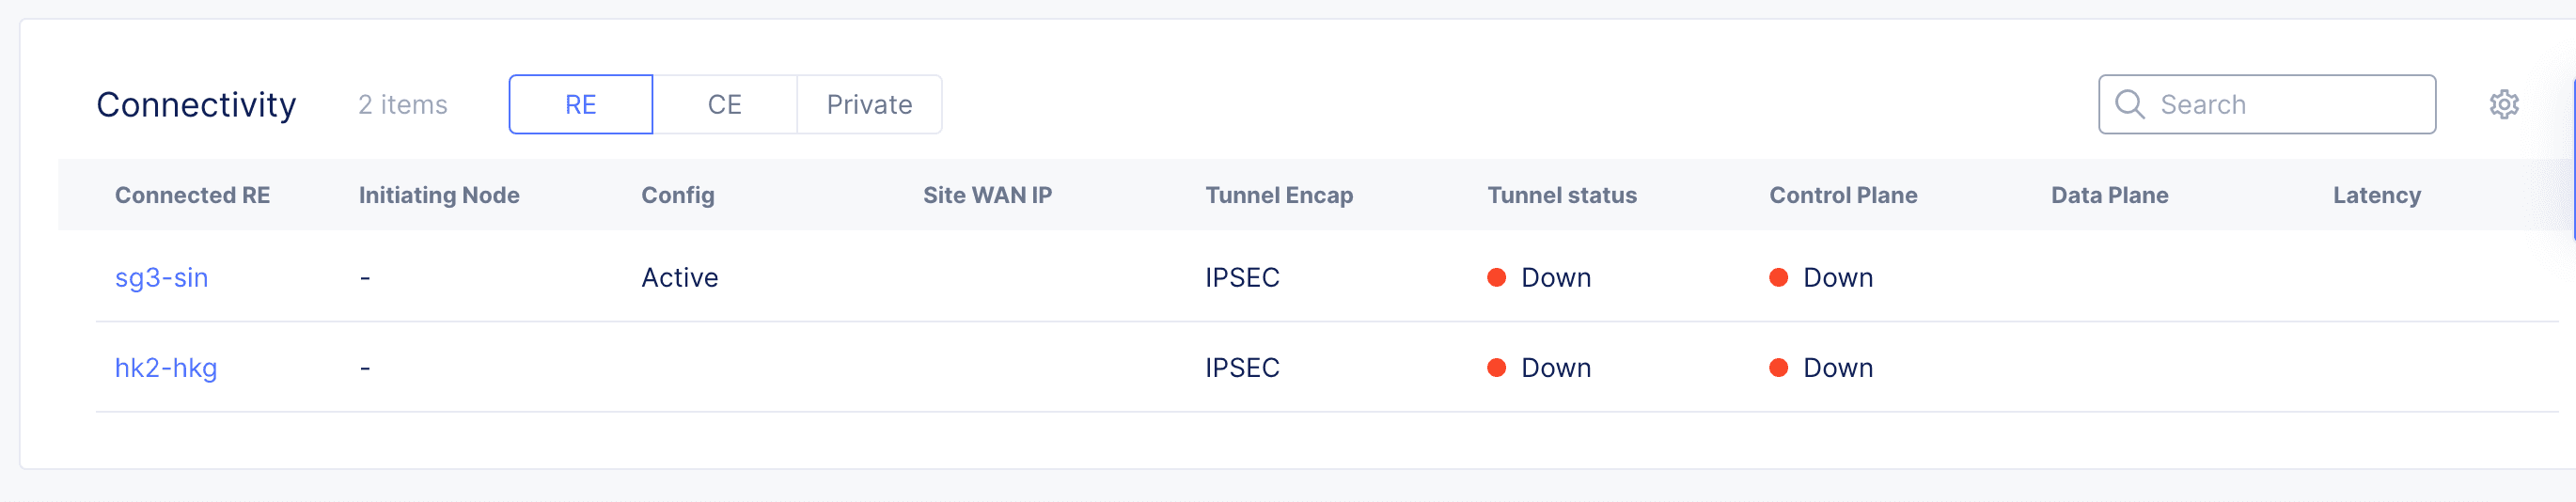
Task: Click the red control plane dot for sg3-sin
Action: 1778,277
